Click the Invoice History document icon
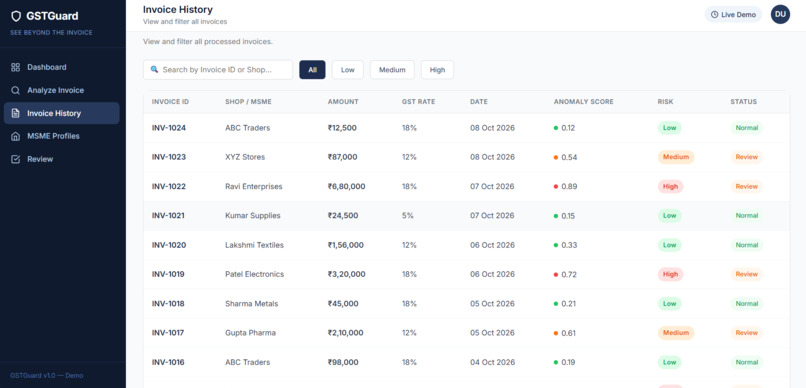Screen dimensions: 806x388 click(x=15, y=113)
